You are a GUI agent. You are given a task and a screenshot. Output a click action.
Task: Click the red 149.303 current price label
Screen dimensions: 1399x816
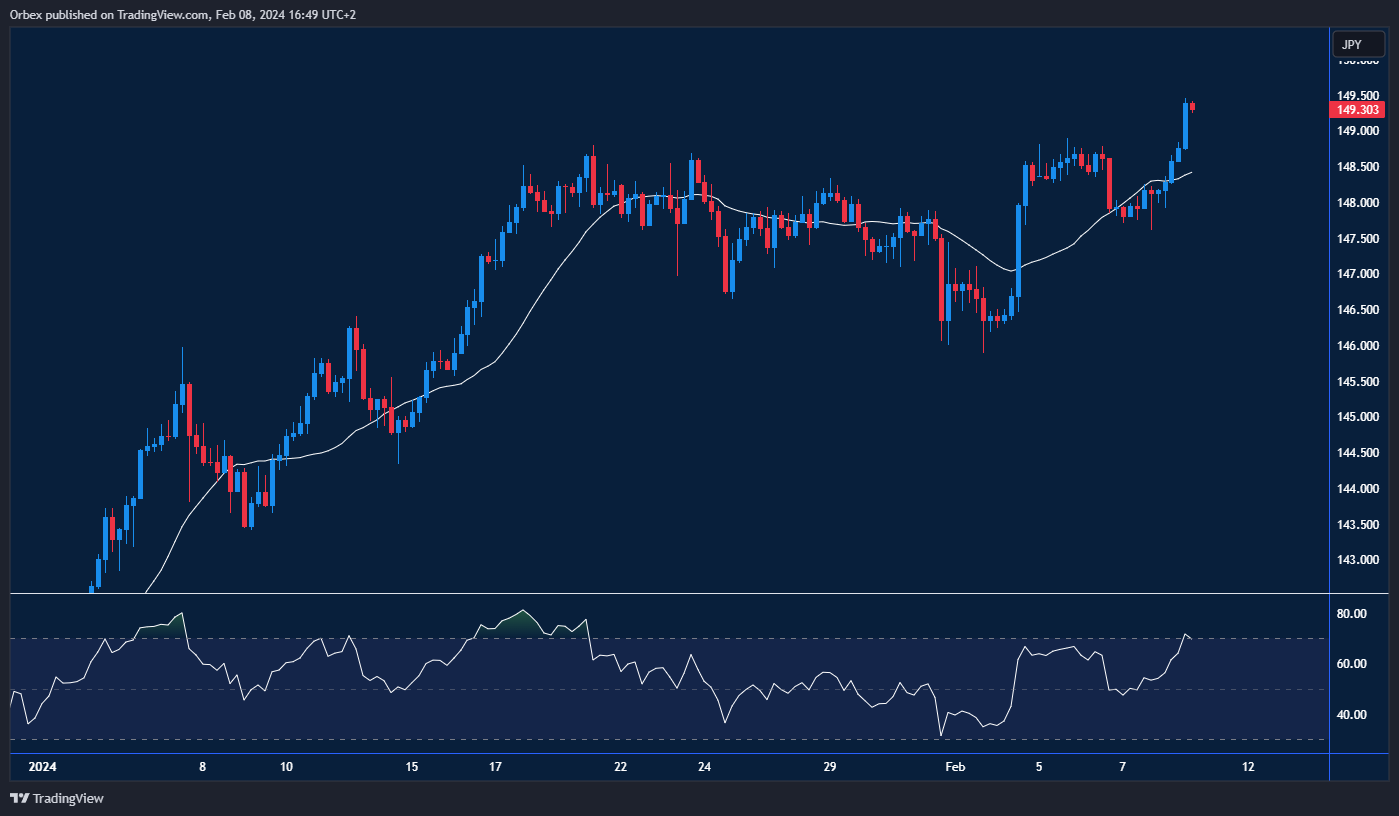[1358, 110]
